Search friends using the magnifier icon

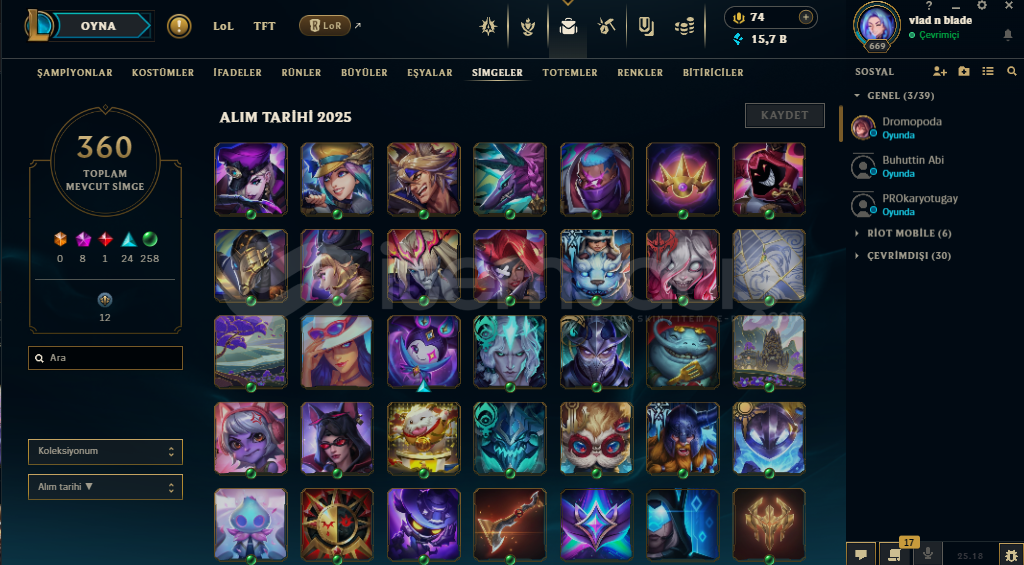coord(1012,71)
